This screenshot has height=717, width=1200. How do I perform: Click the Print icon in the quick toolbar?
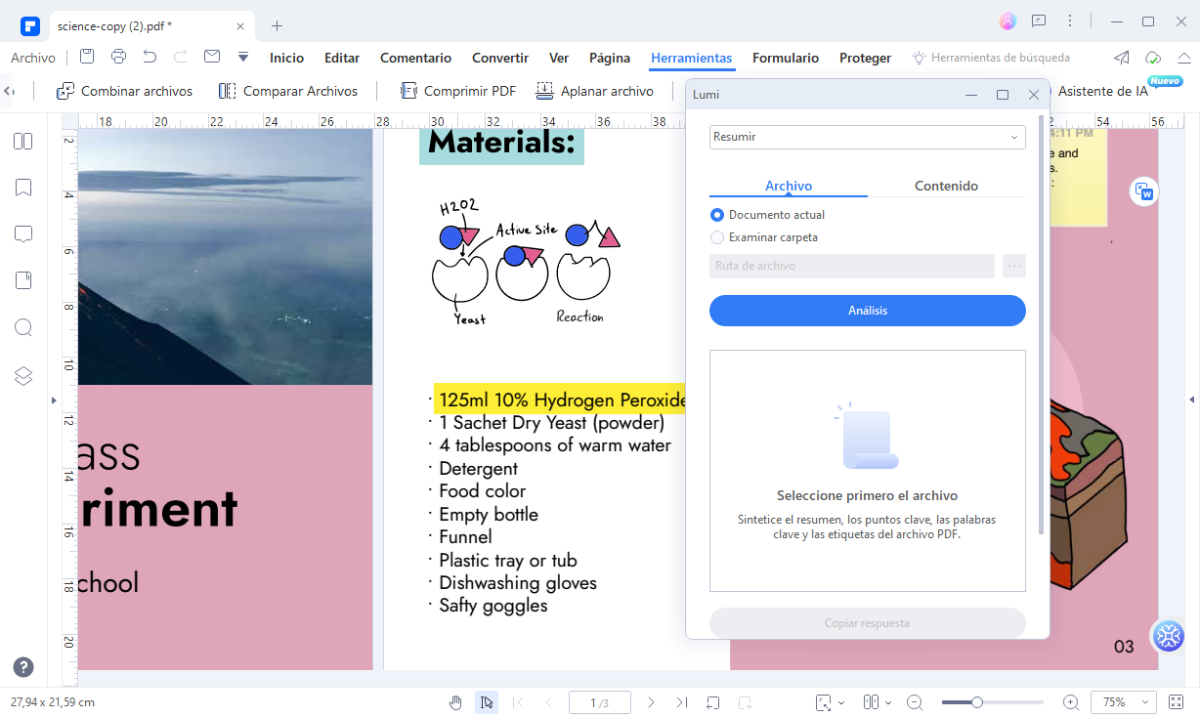coord(118,57)
